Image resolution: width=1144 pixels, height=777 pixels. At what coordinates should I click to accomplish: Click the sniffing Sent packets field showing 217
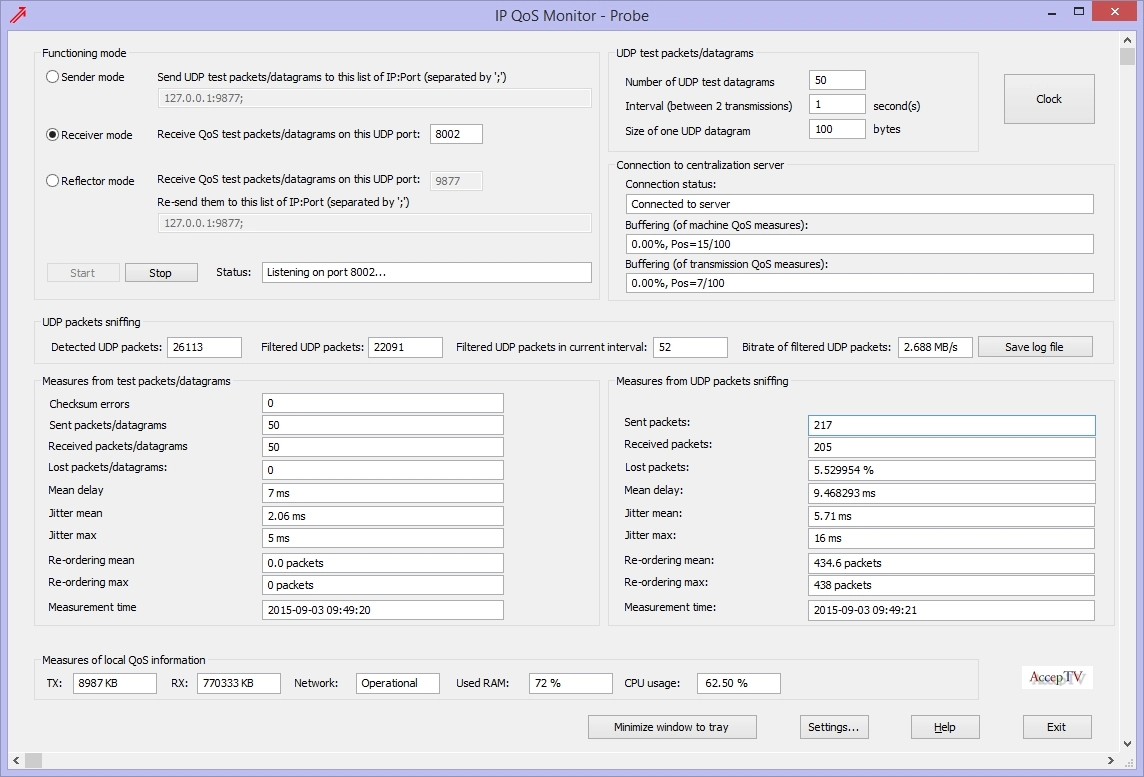click(951, 425)
